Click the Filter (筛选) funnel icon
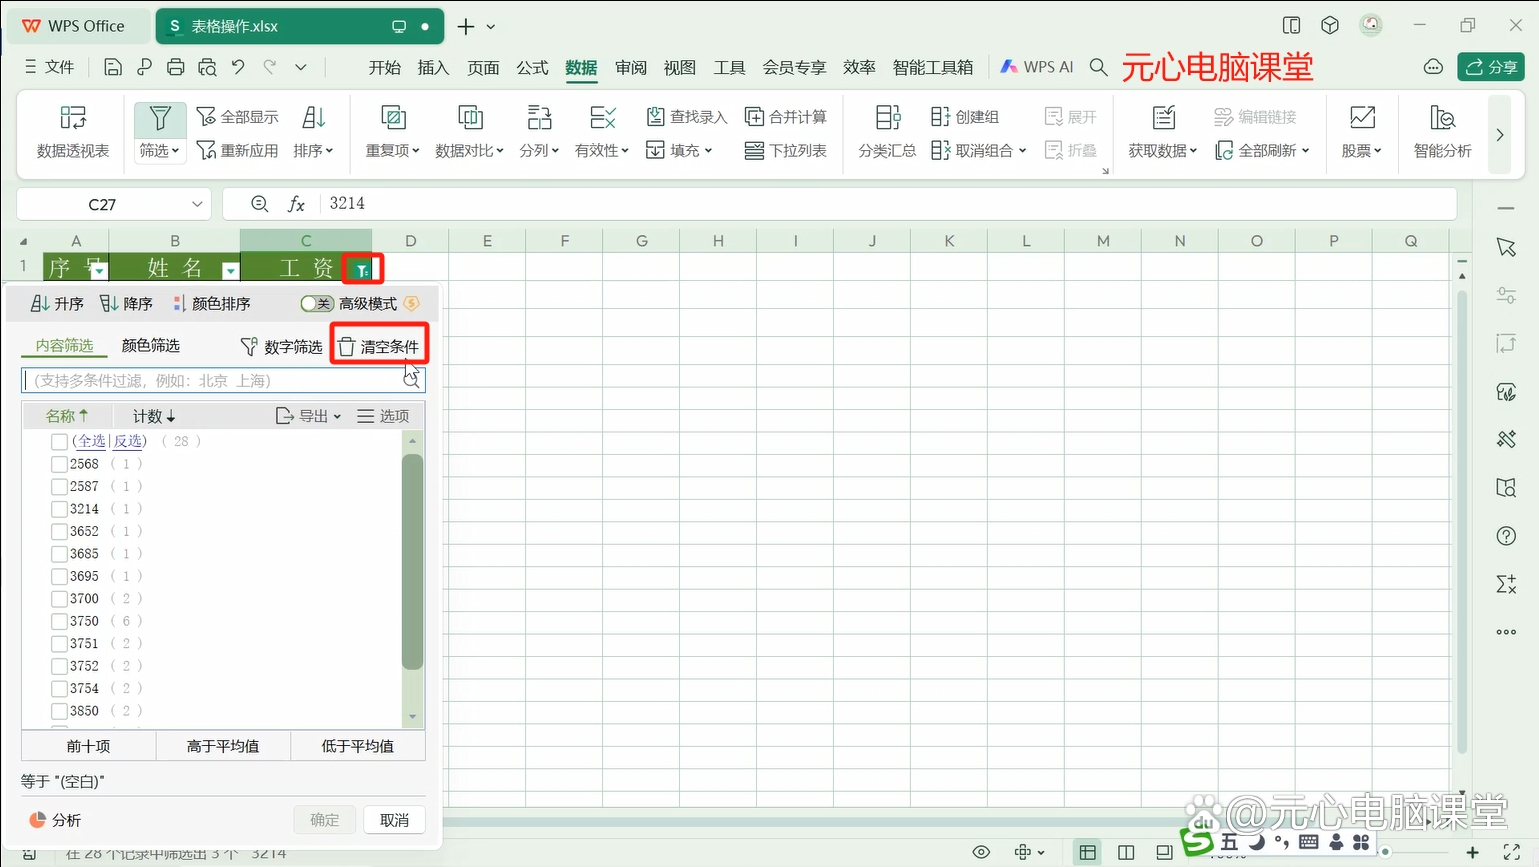The height and width of the screenshot is (867, 1539). pos(160,119)
